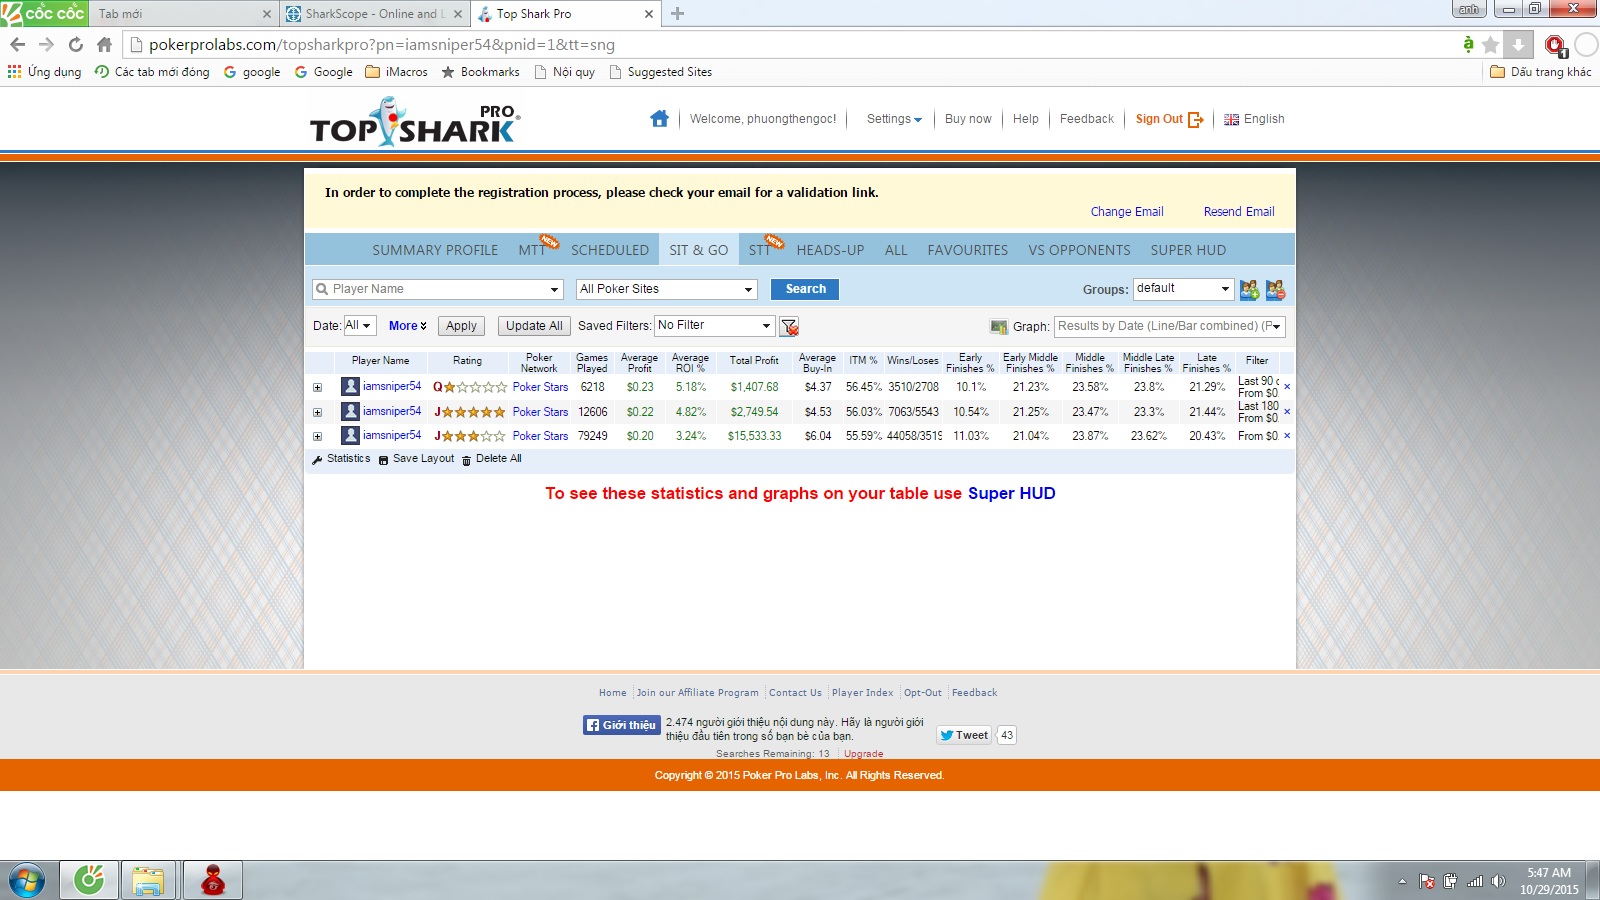Switch to the Summary Profile tab
This screenshot has height=900, width=1600.
pyautogui.click(x=435, y=250)
